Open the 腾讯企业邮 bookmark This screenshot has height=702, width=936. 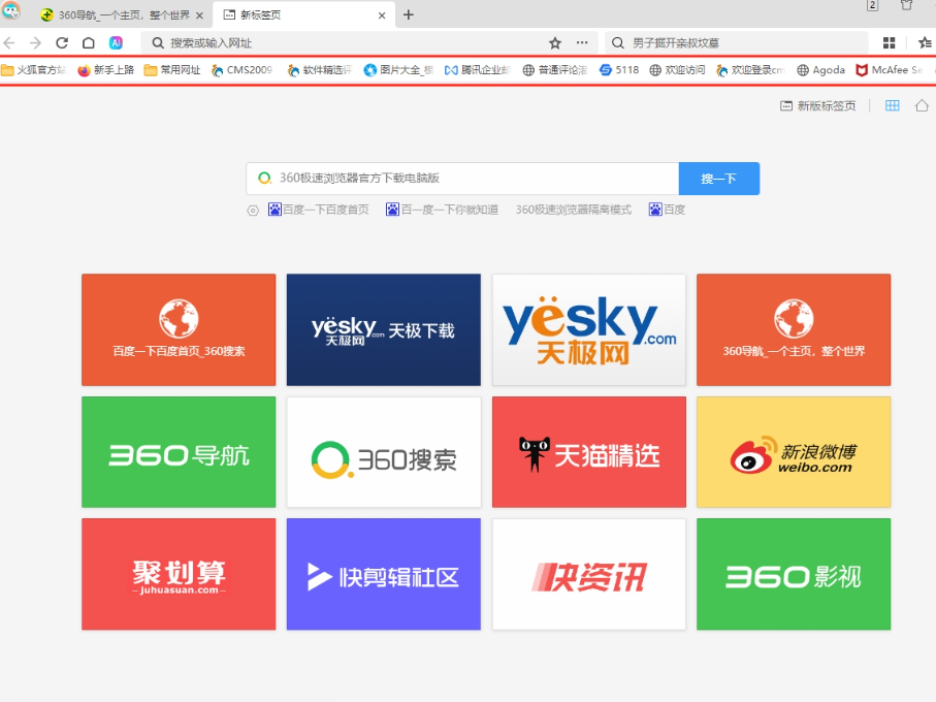[x=477, y=70]
